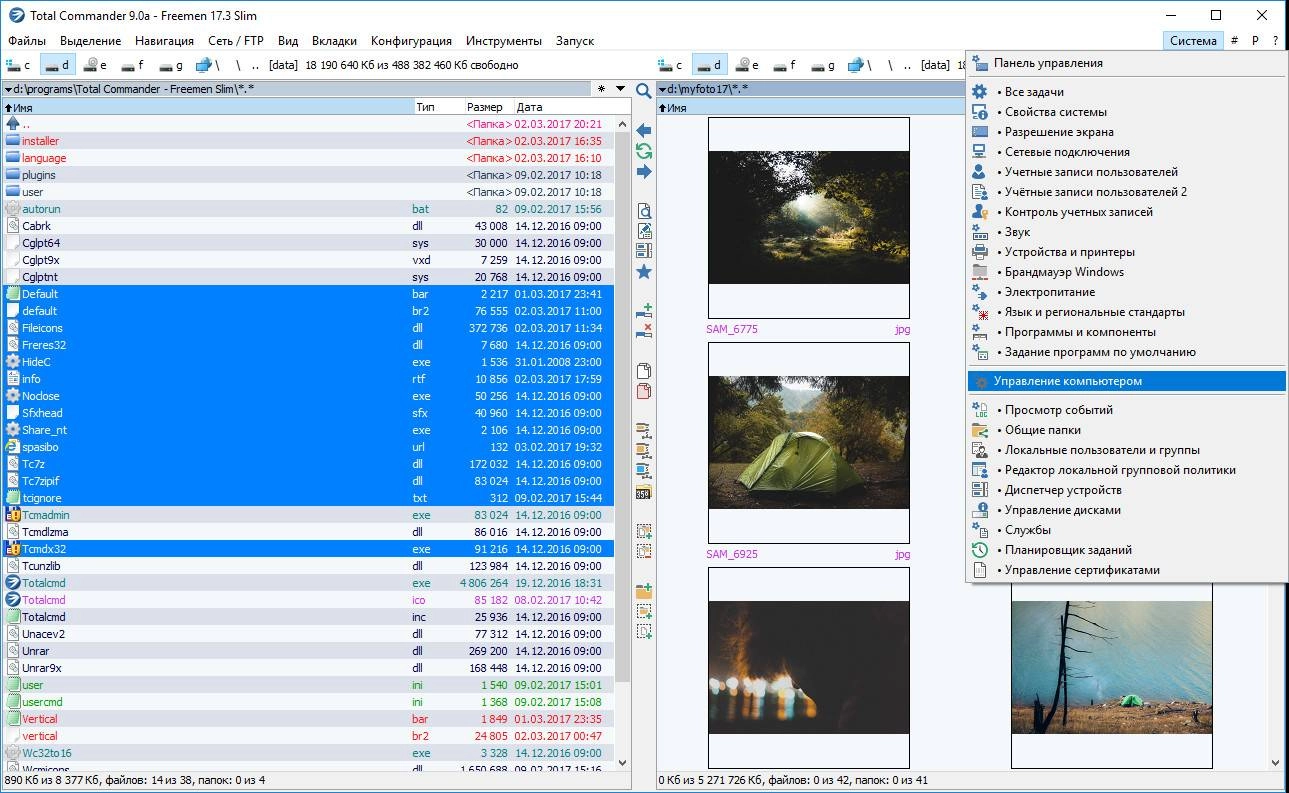
Task: Expand right path bar dropdown before d:\myfoto17
Action: point(663,89)
